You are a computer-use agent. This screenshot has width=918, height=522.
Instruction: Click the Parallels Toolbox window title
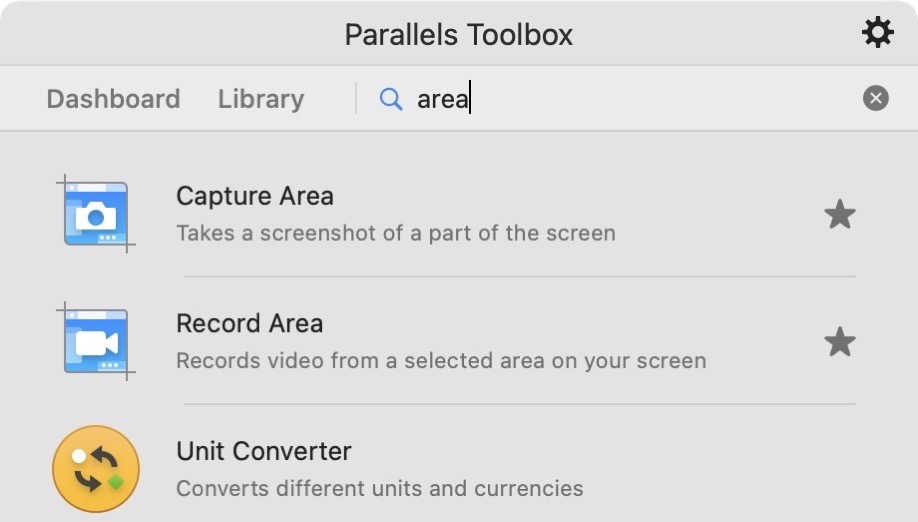click(458, 34)
